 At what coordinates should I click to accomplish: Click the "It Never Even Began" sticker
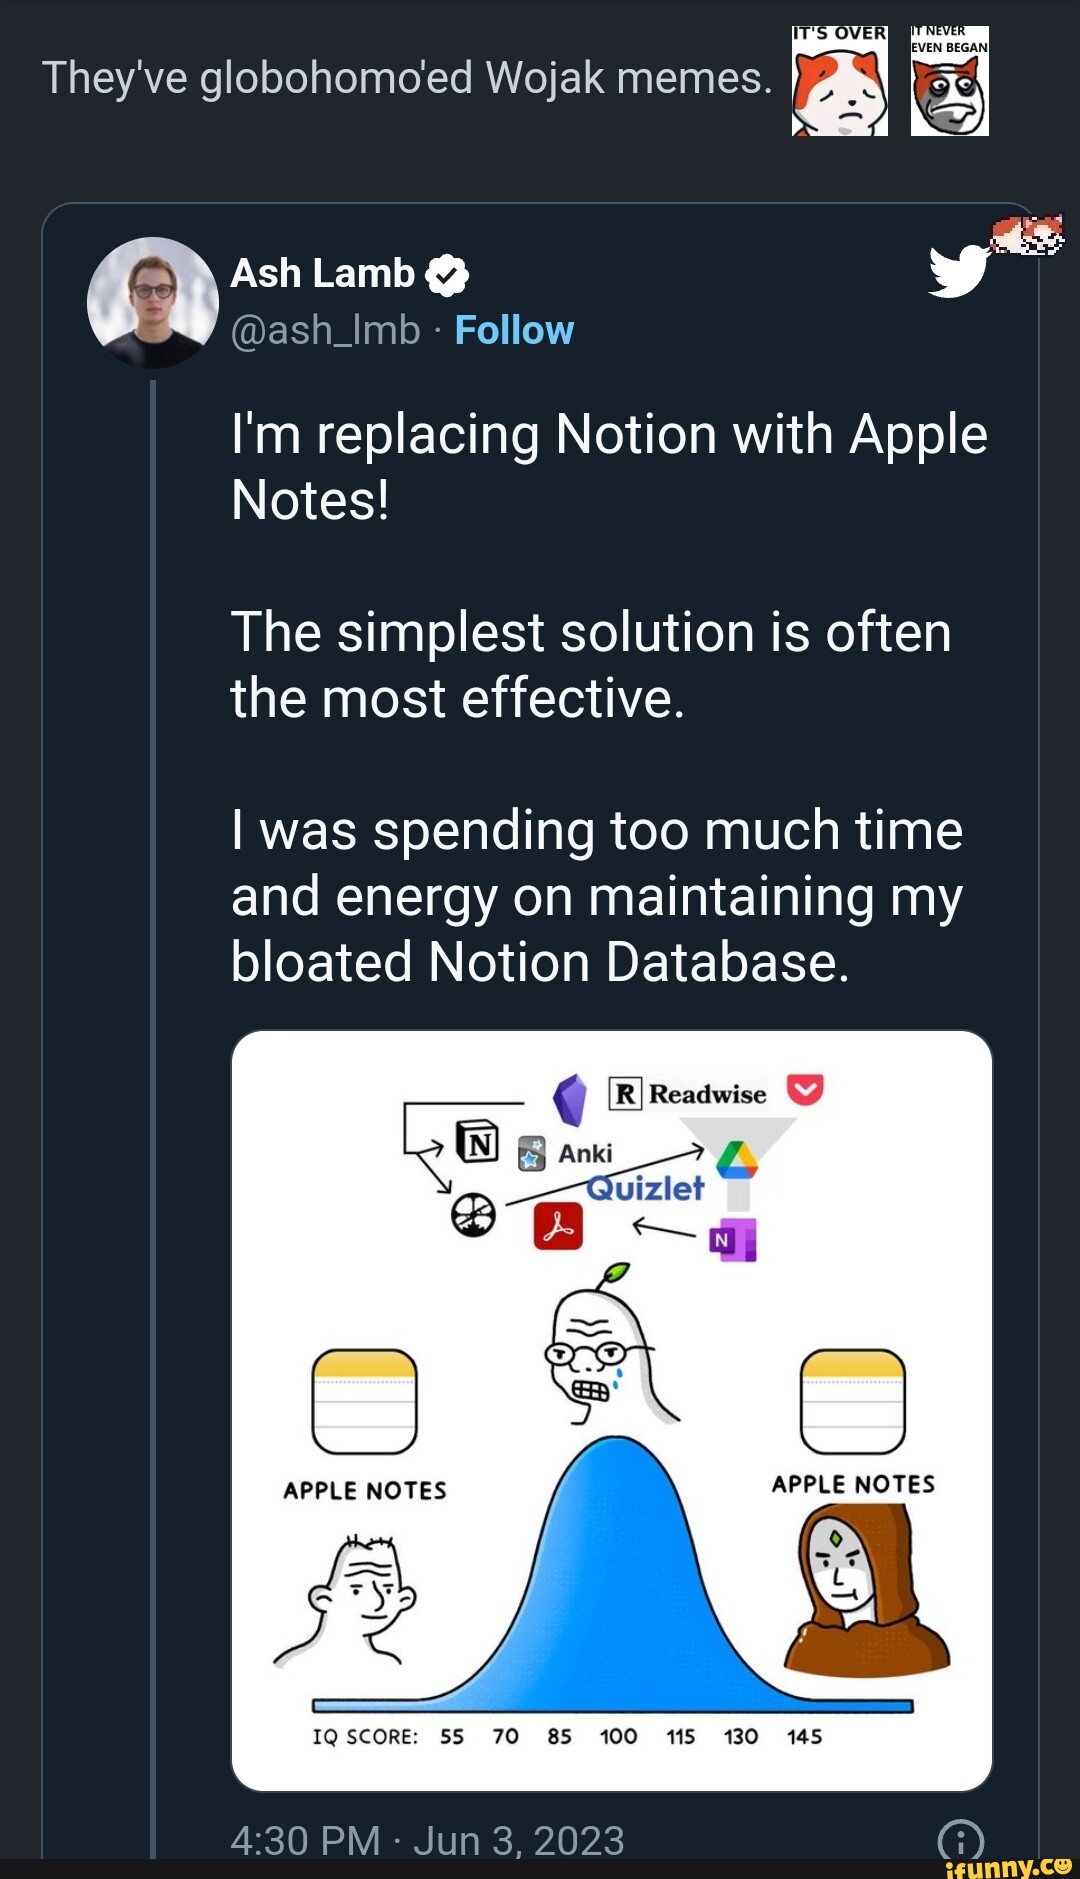[949, 81]
